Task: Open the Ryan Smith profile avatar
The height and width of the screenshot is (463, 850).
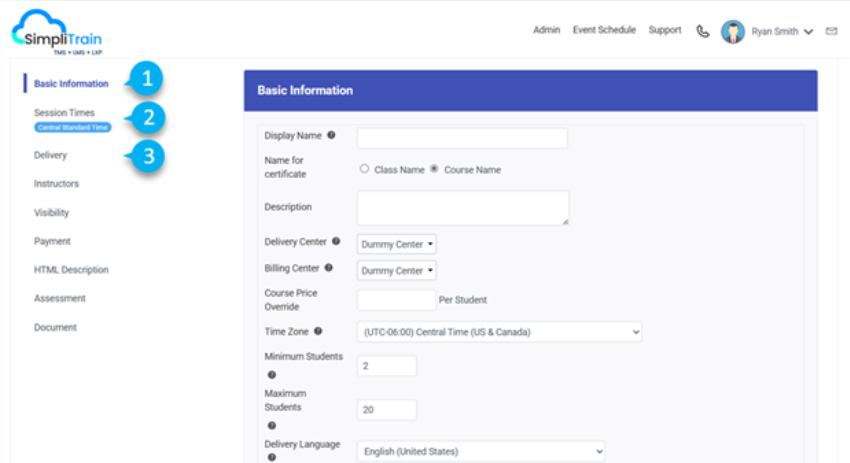Action: click(x=732, y=31)
